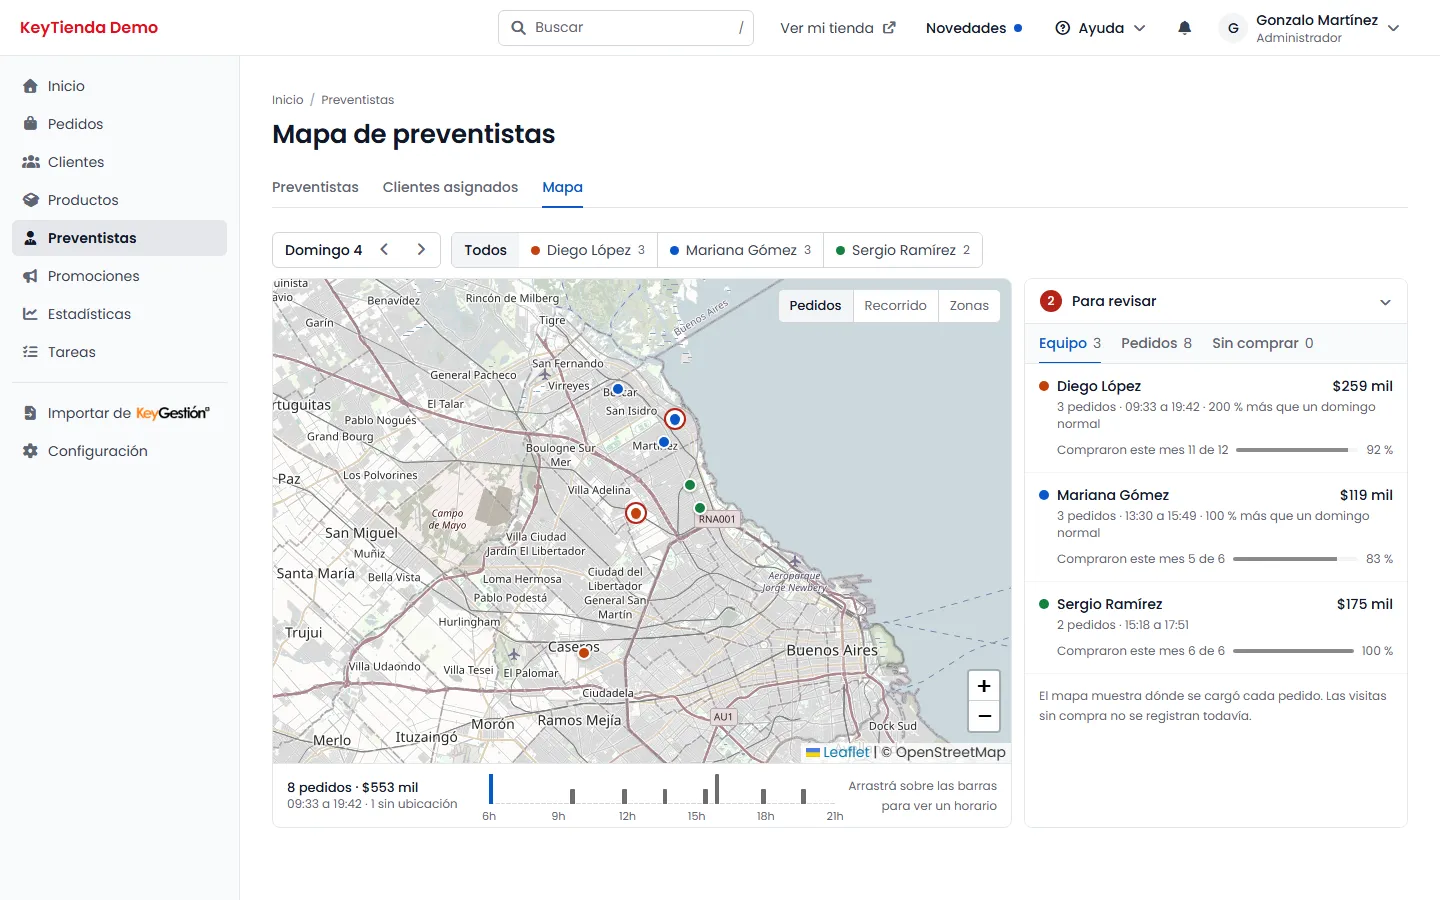Filter map by Diego López
This screenshot has width=1440, height=900.
pyautogui.click(x=588, y=250)
